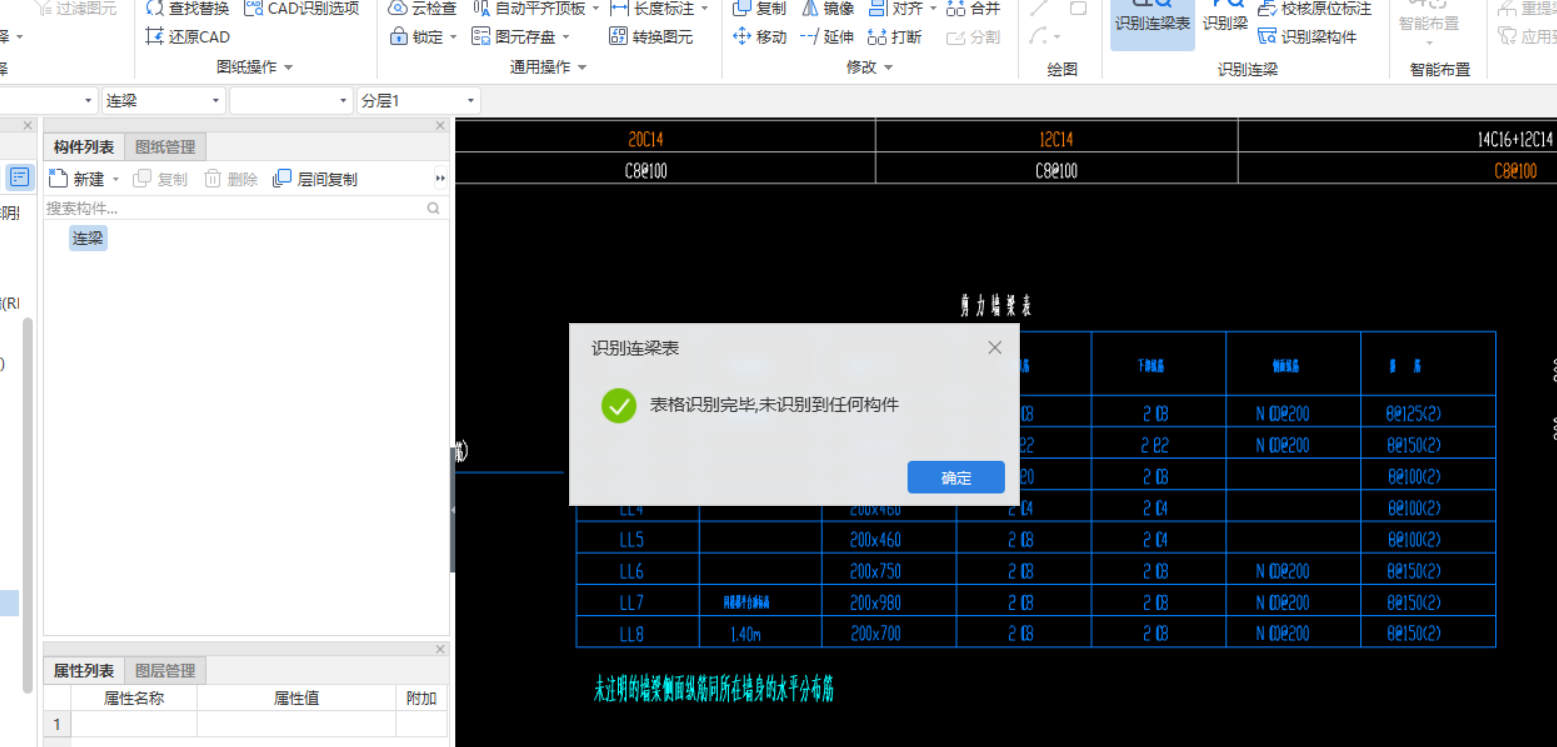Click the LL8 cell in the table
Screen dimensions: 1557x747
[x=637, y=634]
